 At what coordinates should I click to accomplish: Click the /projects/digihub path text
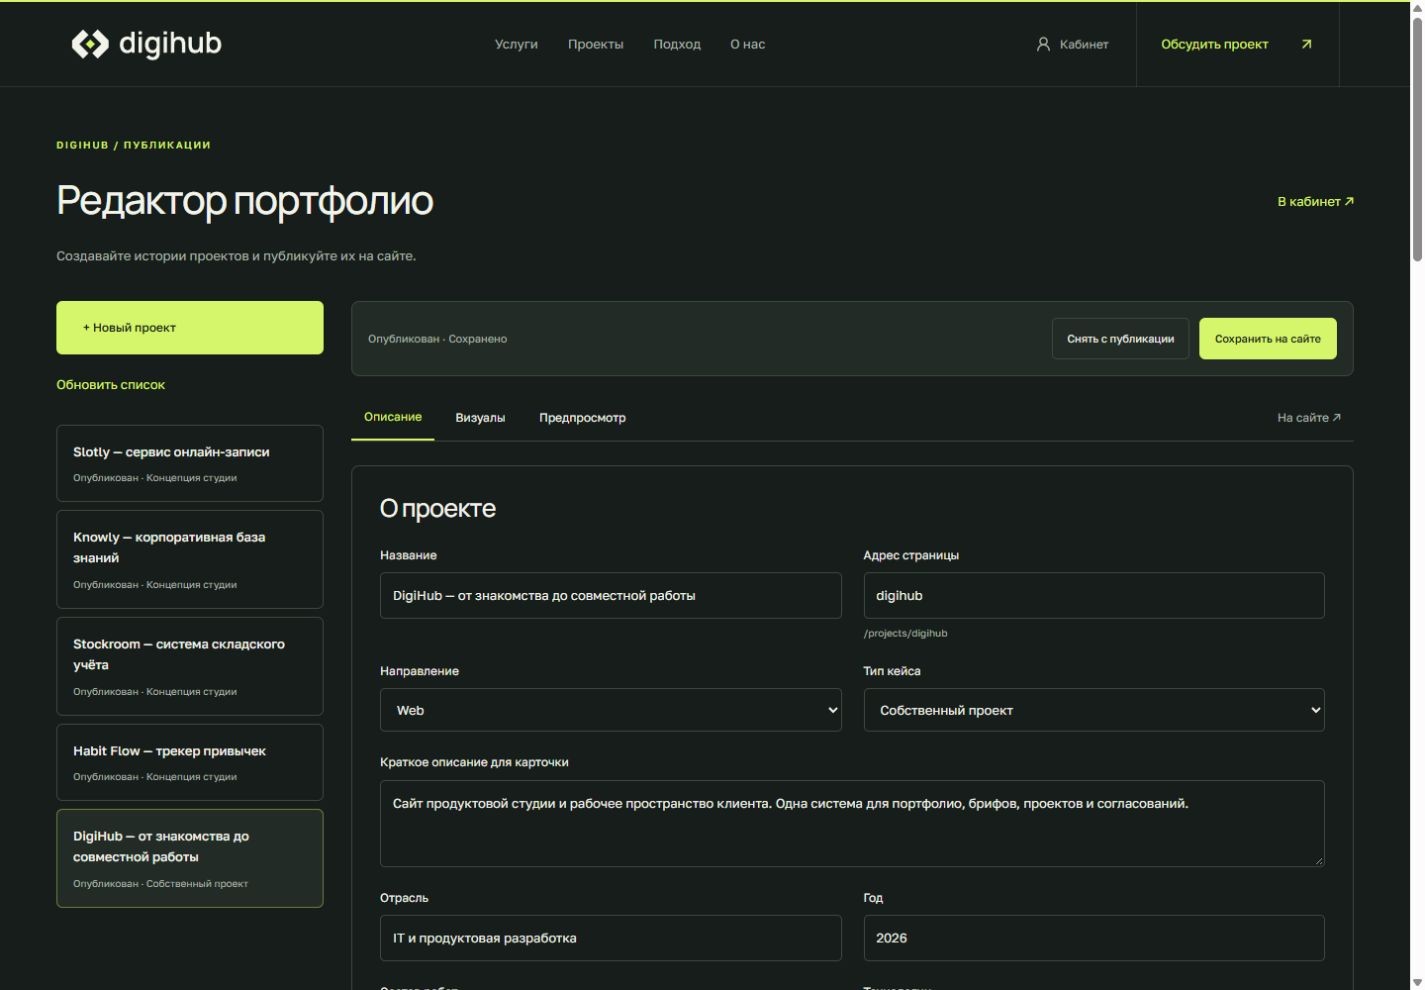[905, 633]
